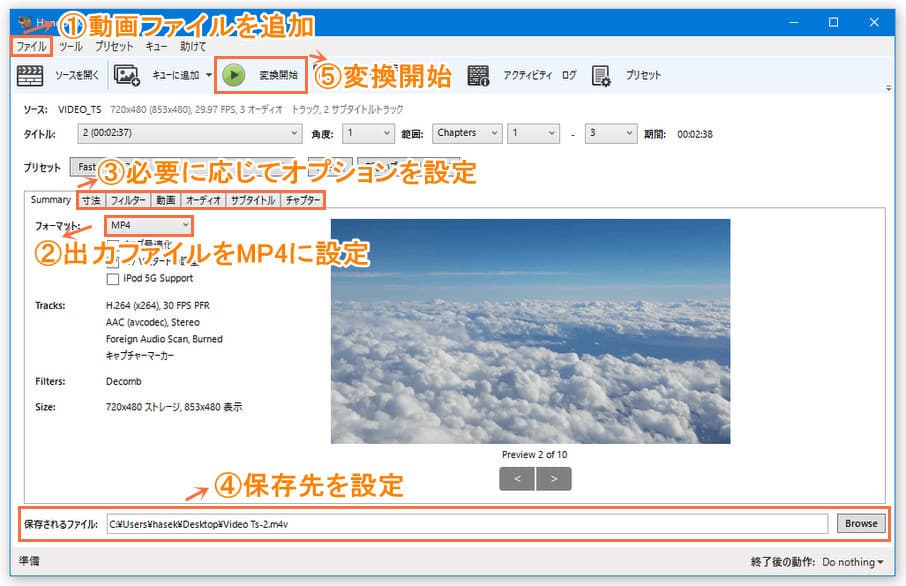The width and height of the screenshot is (906, 586).
Task: Click Foreign Audio Scan, Burned text
Action: pos(164,339)
